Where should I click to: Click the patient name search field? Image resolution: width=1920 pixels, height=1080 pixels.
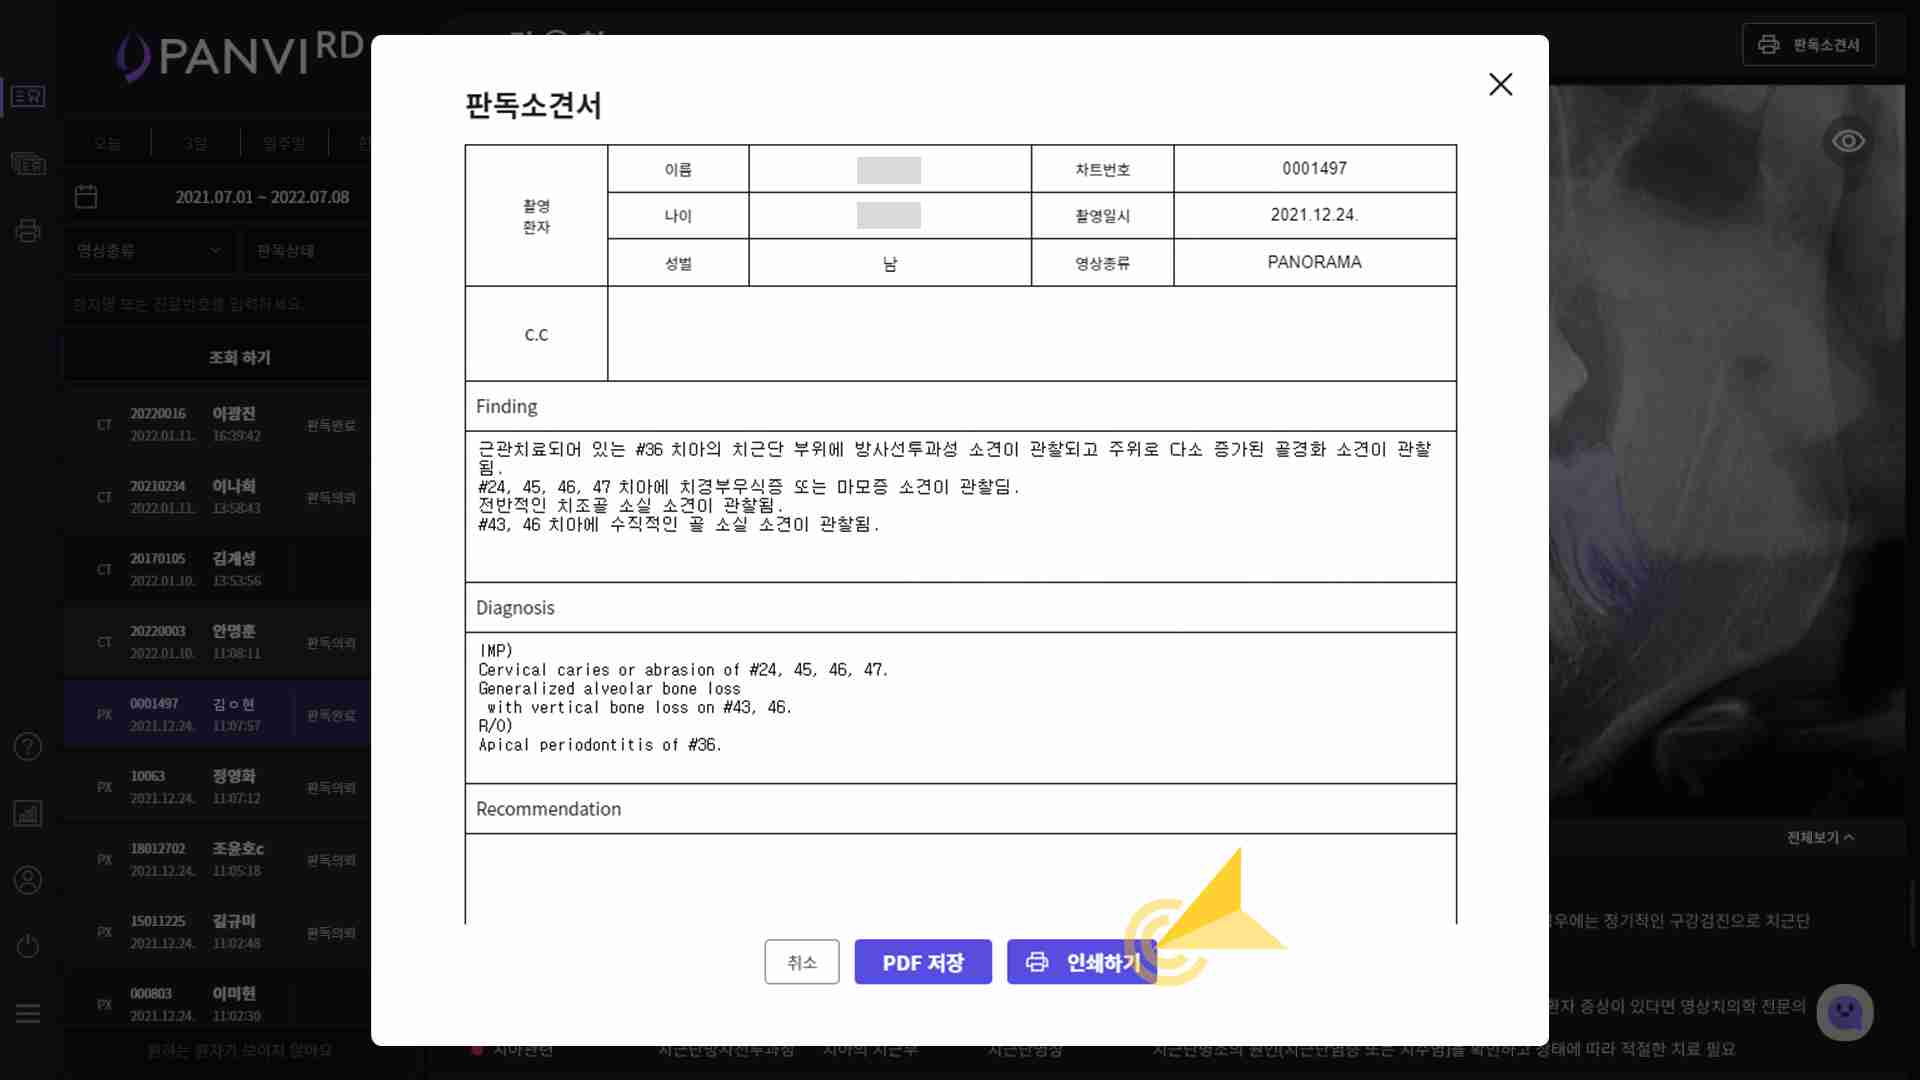pos(218,303)
